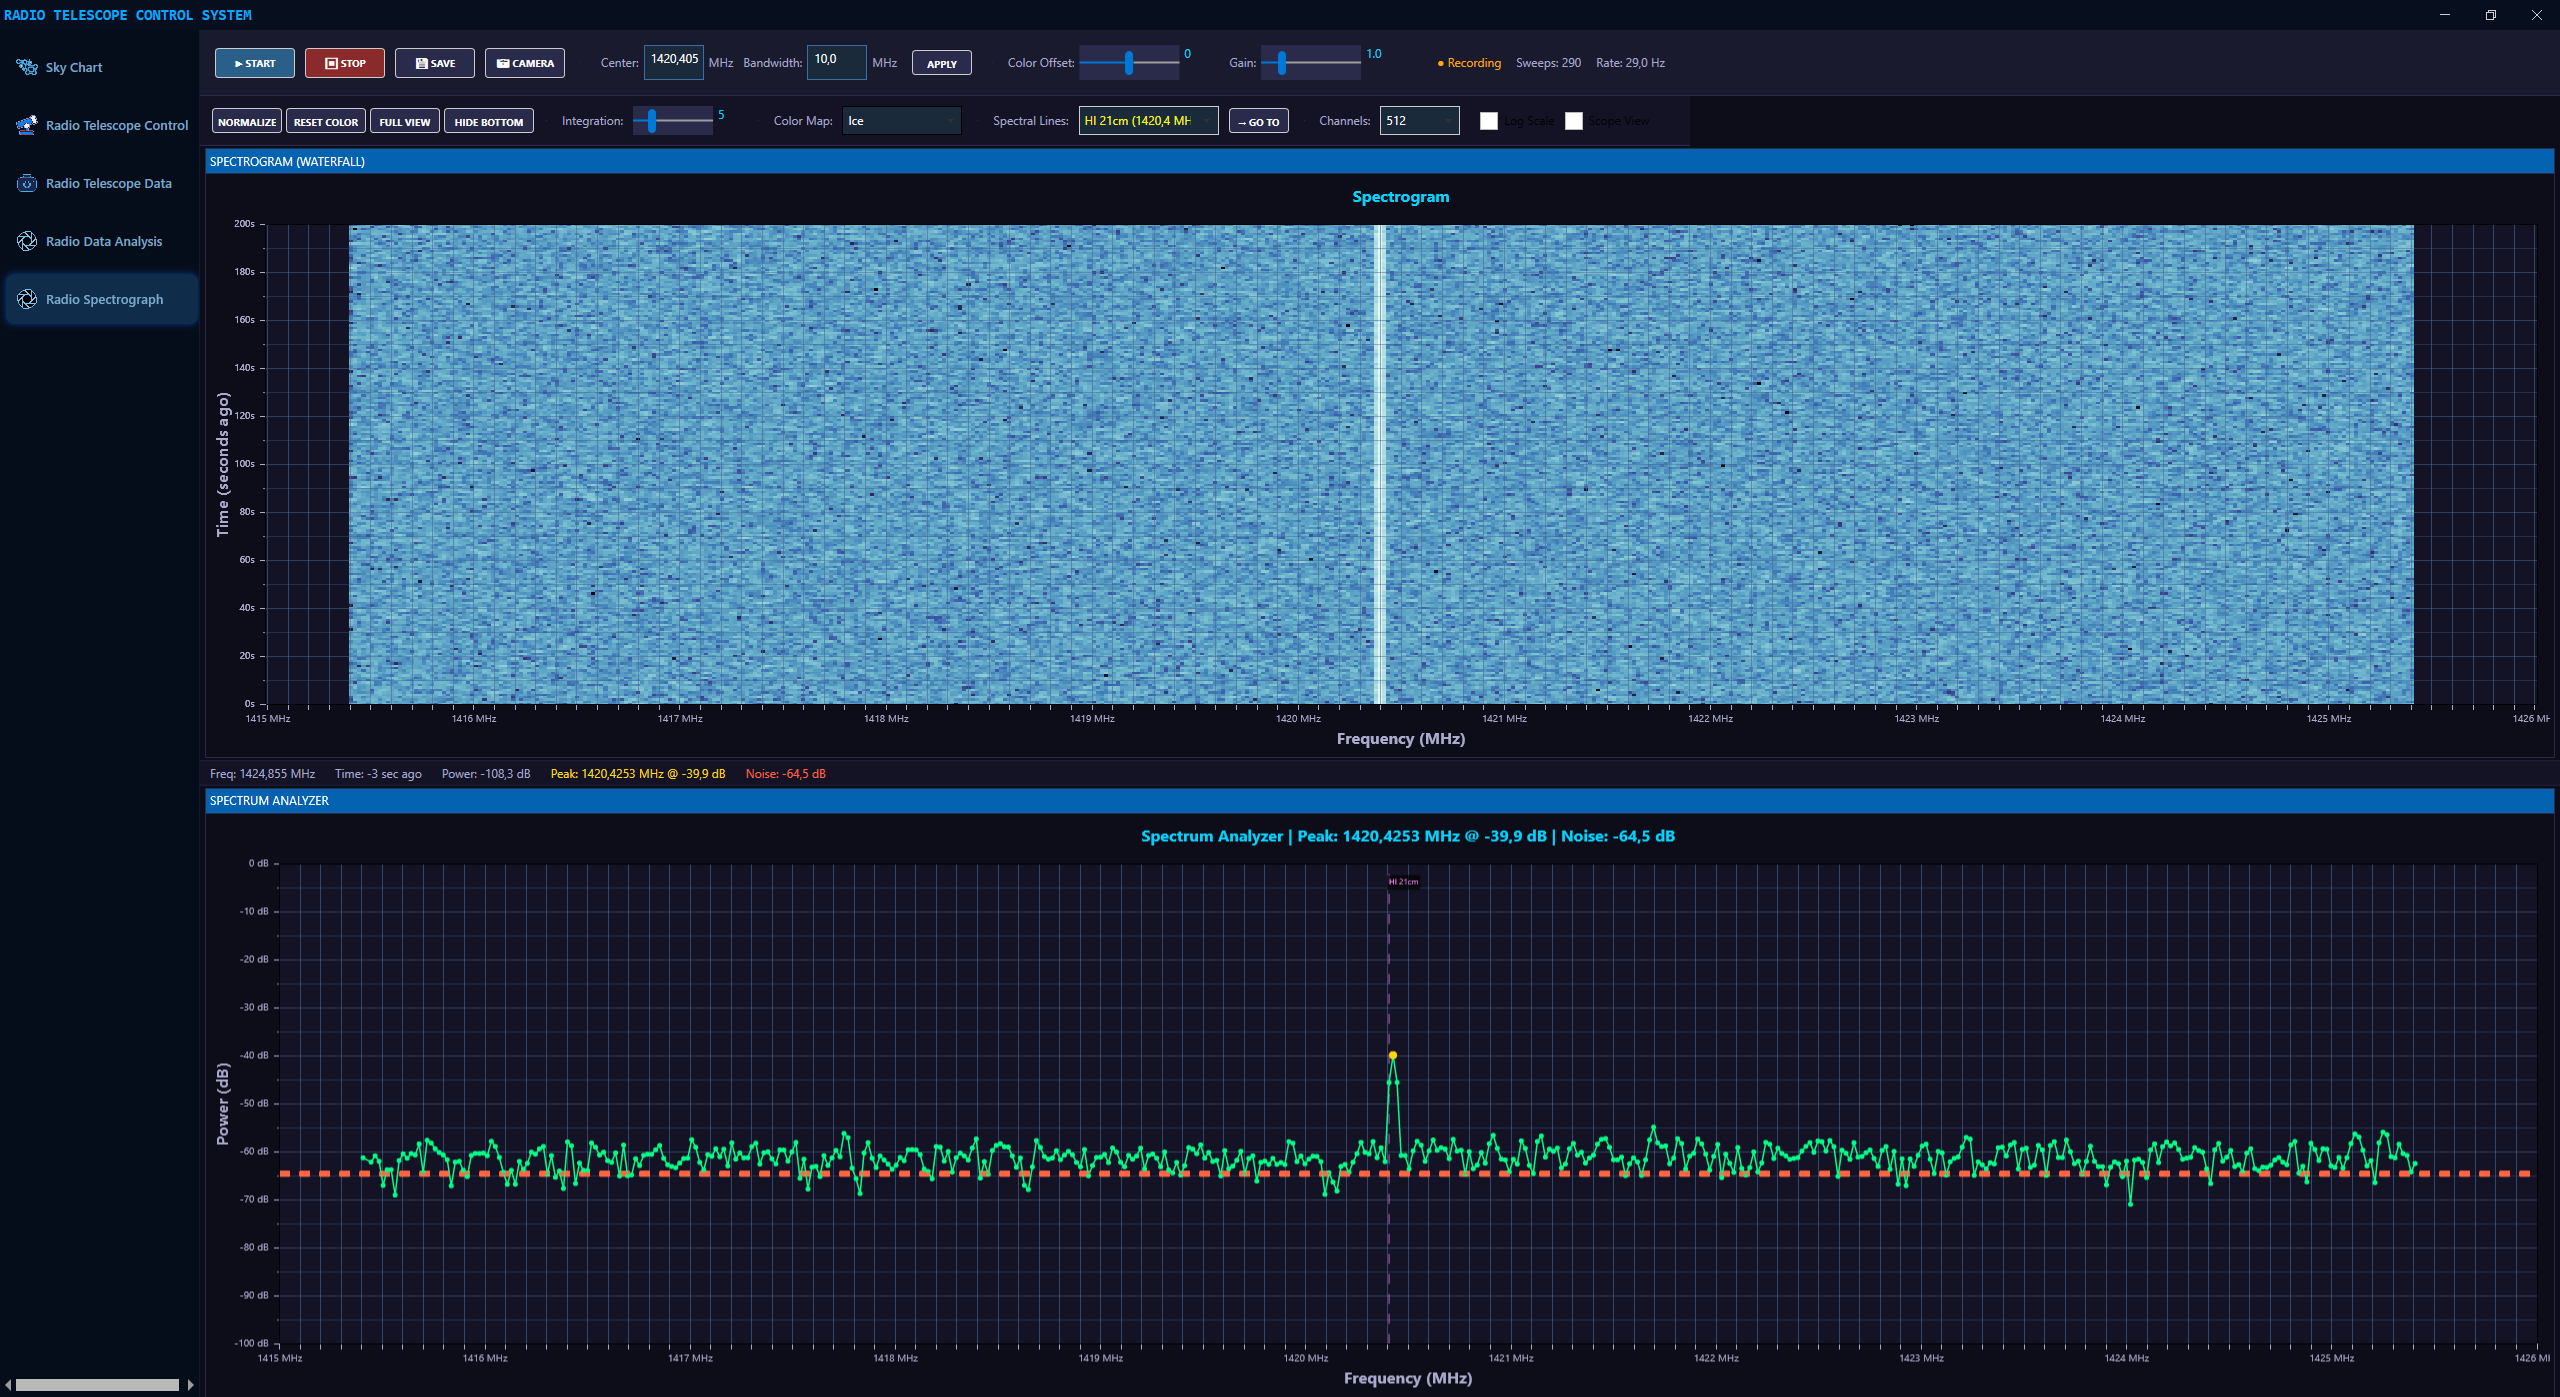The height and width of the screenshot is (1397, 2560).
Task: Click the Save disk button
Action: pos(434,63)
